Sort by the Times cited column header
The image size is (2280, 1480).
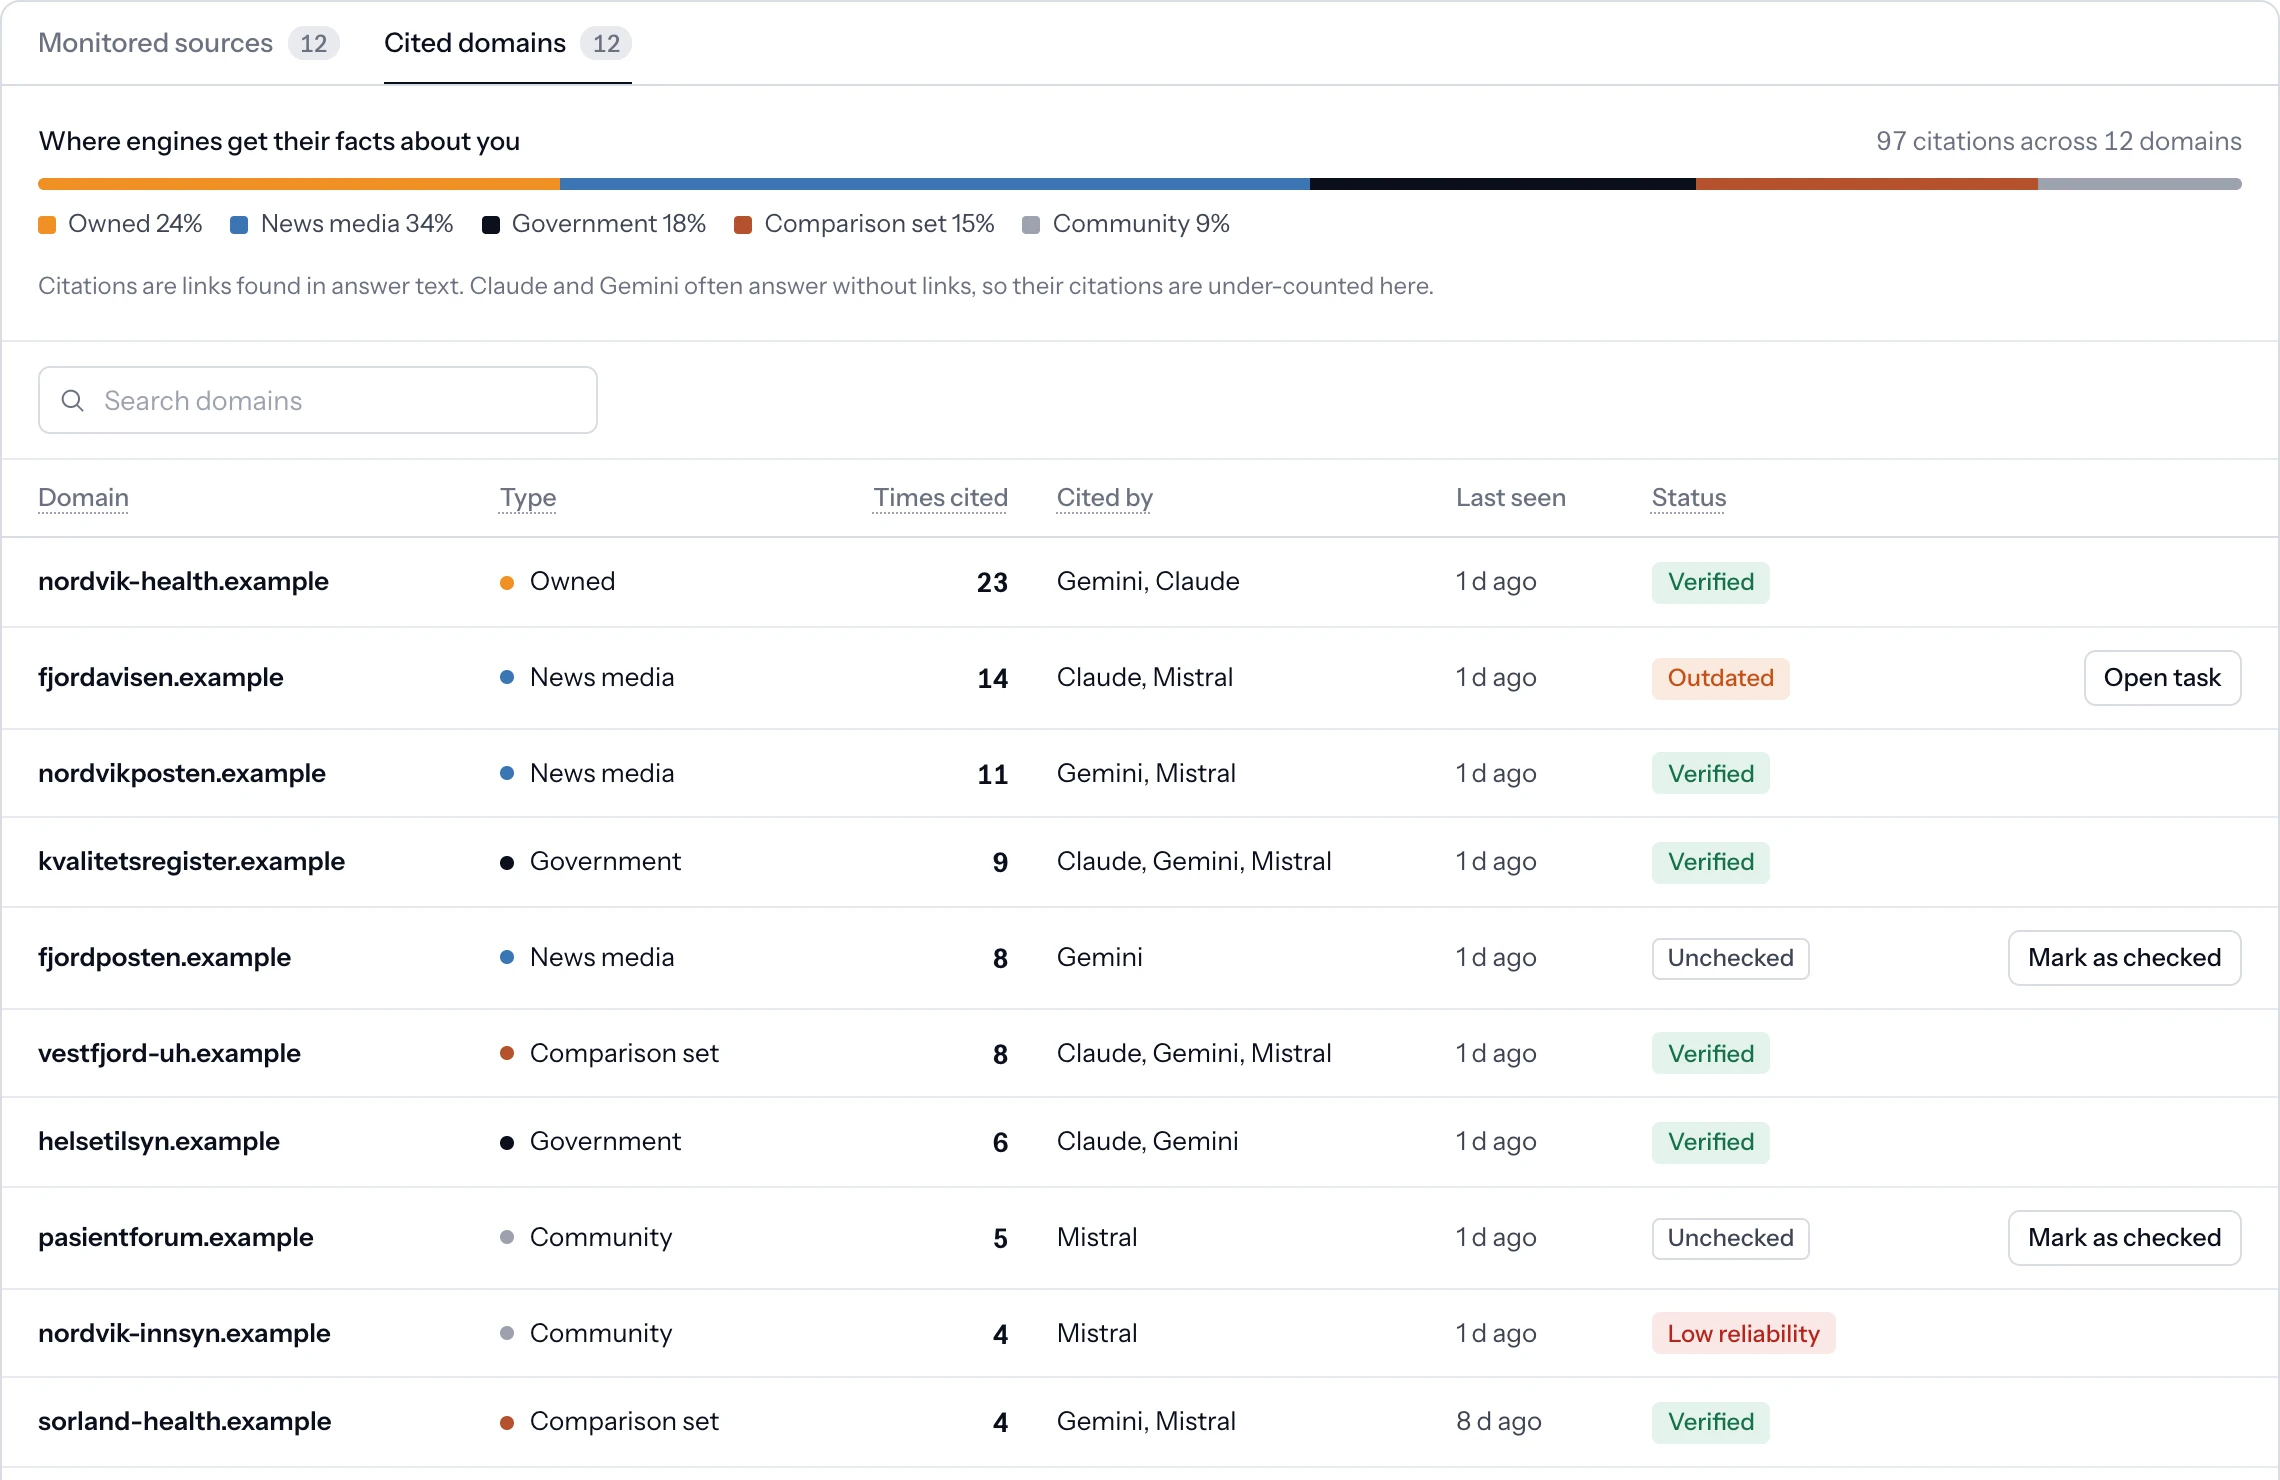point(940,497)
